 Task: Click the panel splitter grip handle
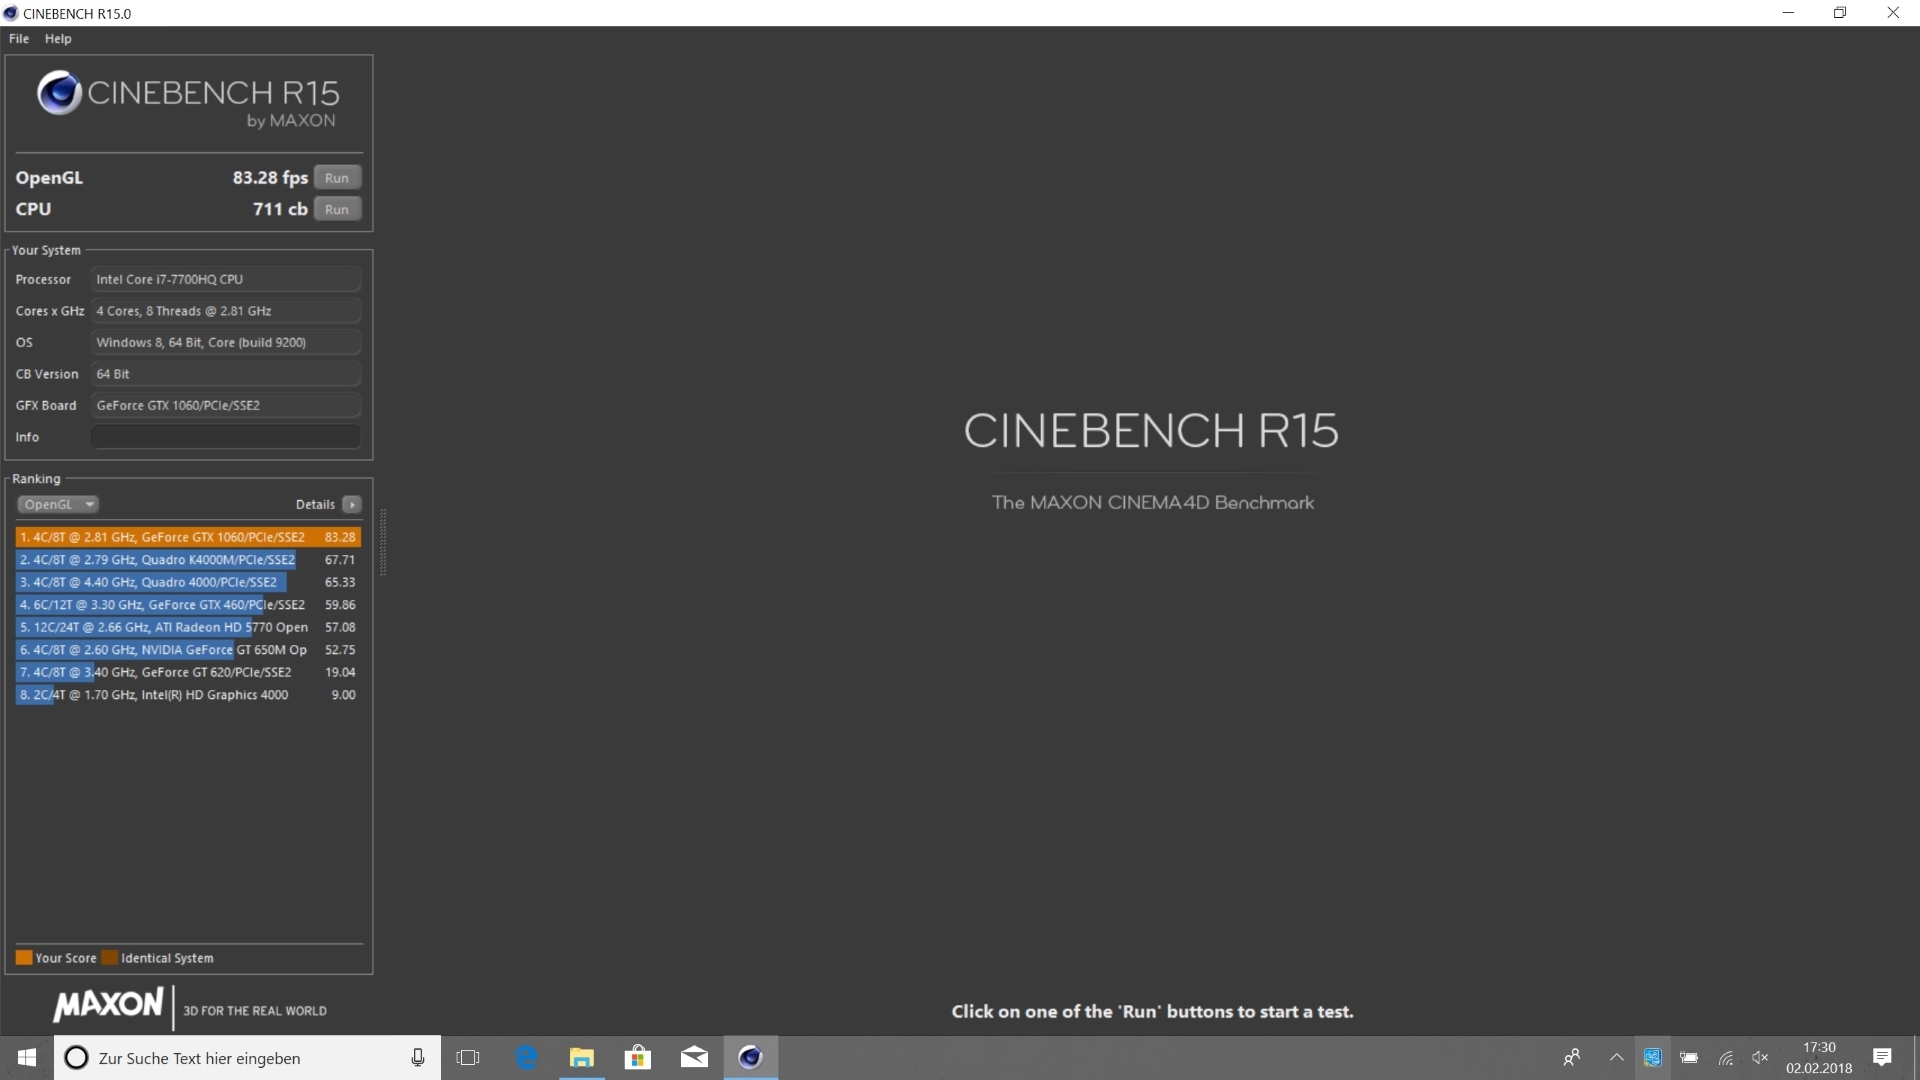(383, 542)
